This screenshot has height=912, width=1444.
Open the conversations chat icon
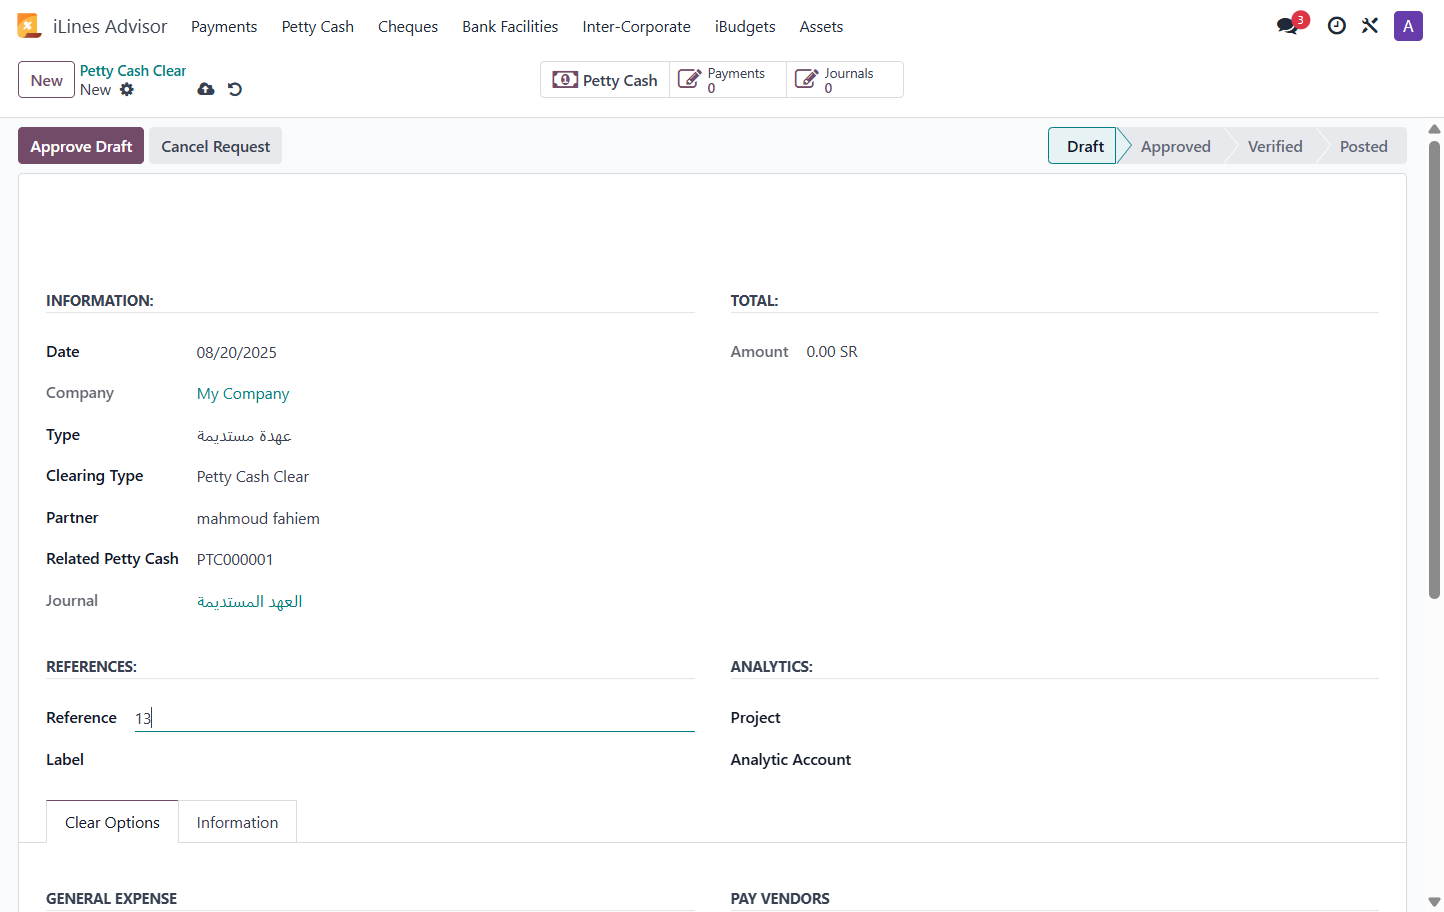click(x=1288, y=26)
